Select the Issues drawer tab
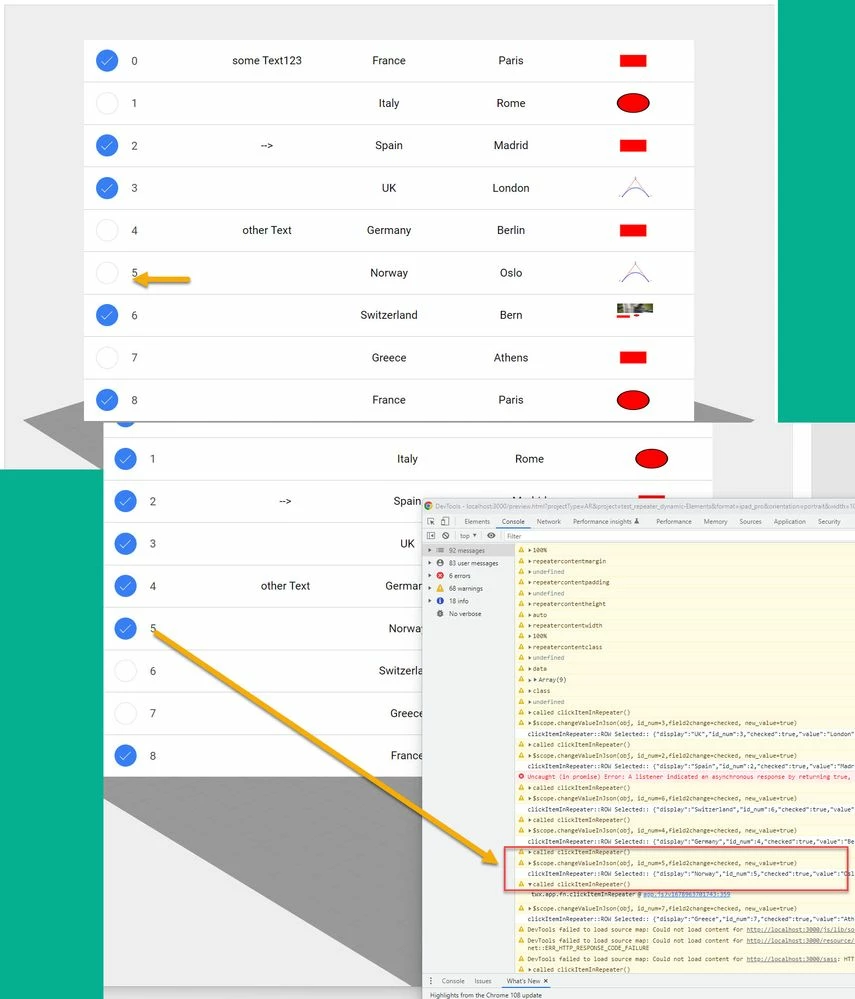 [x=483, y=981]
